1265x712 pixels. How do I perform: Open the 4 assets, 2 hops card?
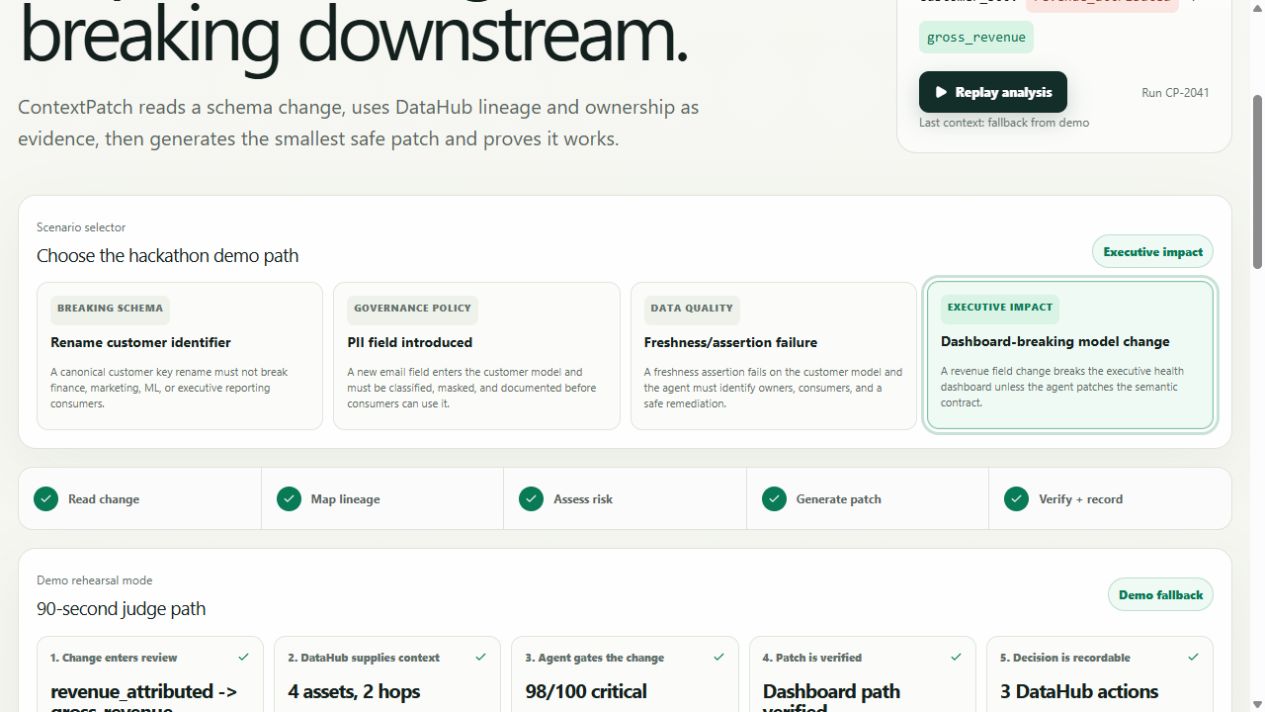387,674
